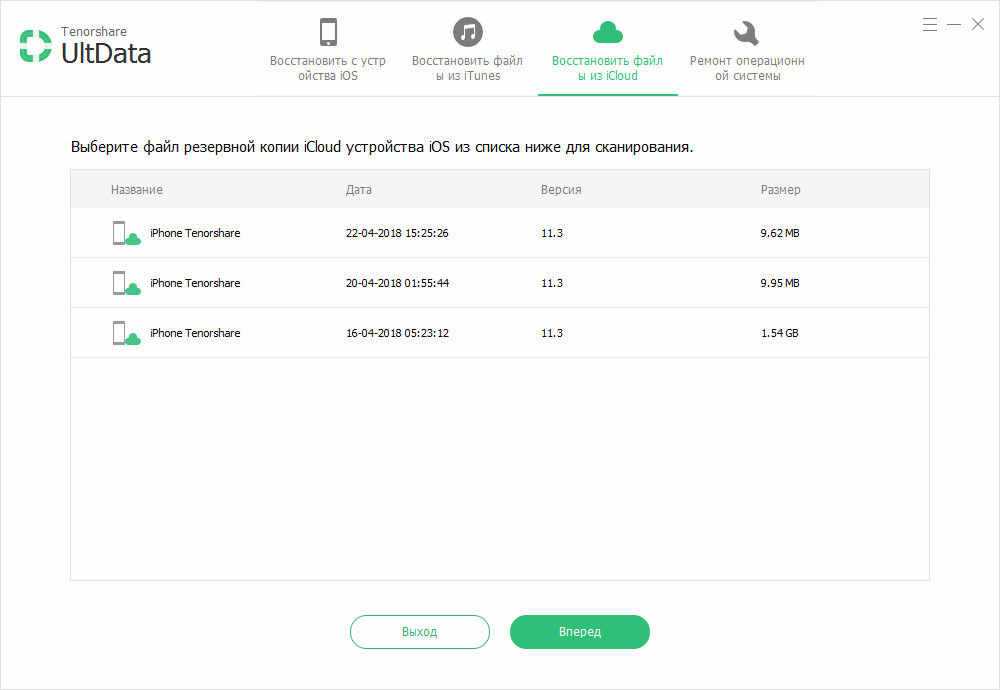Open 'Ремонт операционной системы' tab
Screen dimensions: 1000x690
[746, 68]
